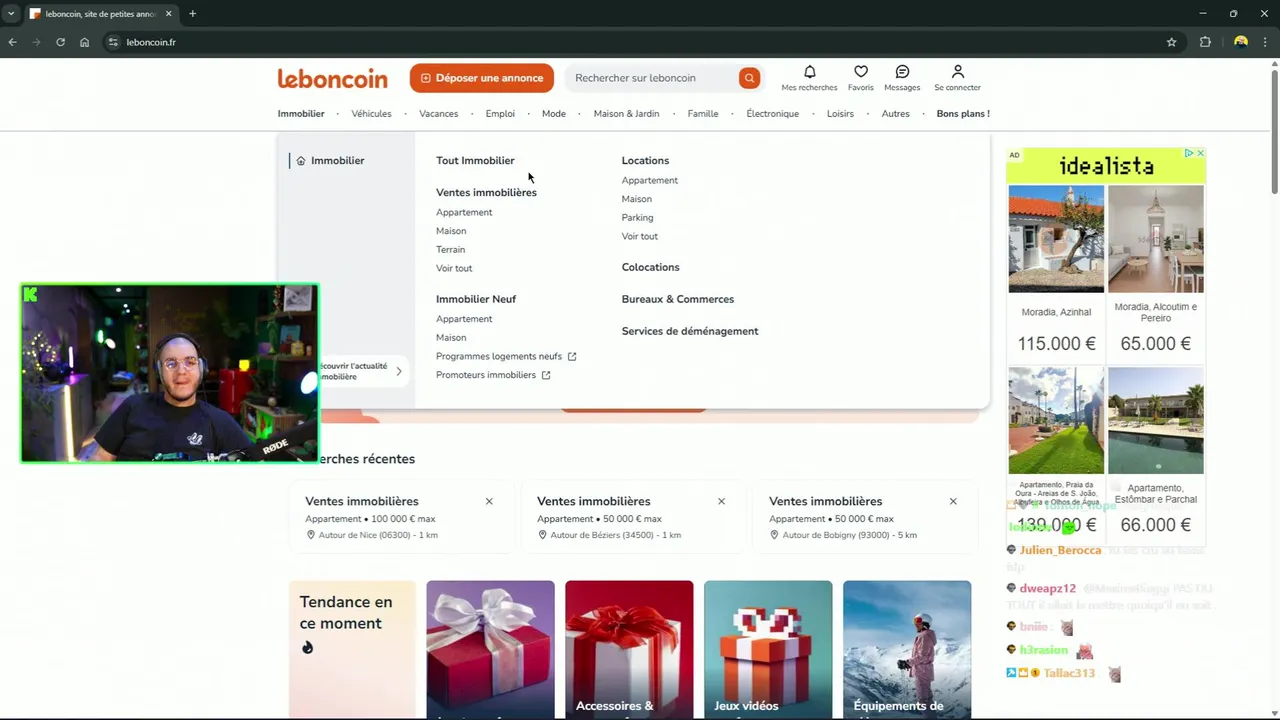Open Loisirs category menu
Screen dimensions: 1280x720
tap(840, 114)
